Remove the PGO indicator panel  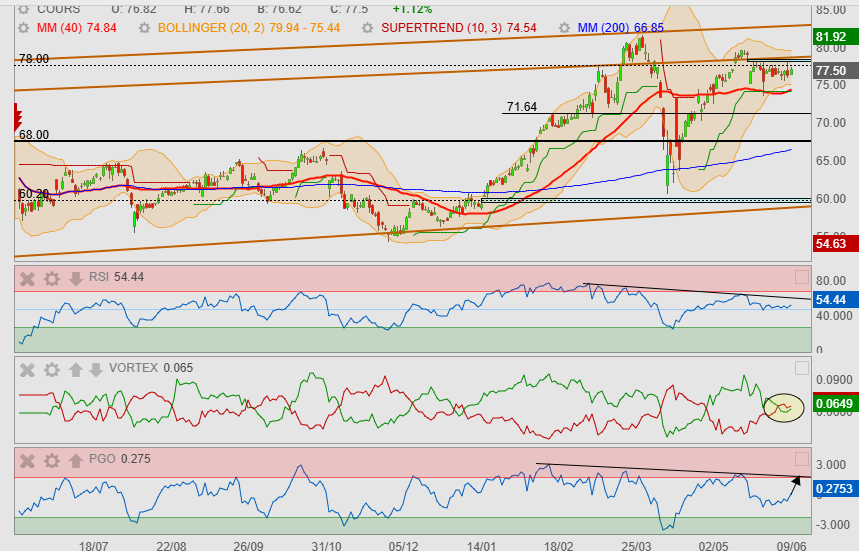tap(27, 461)
